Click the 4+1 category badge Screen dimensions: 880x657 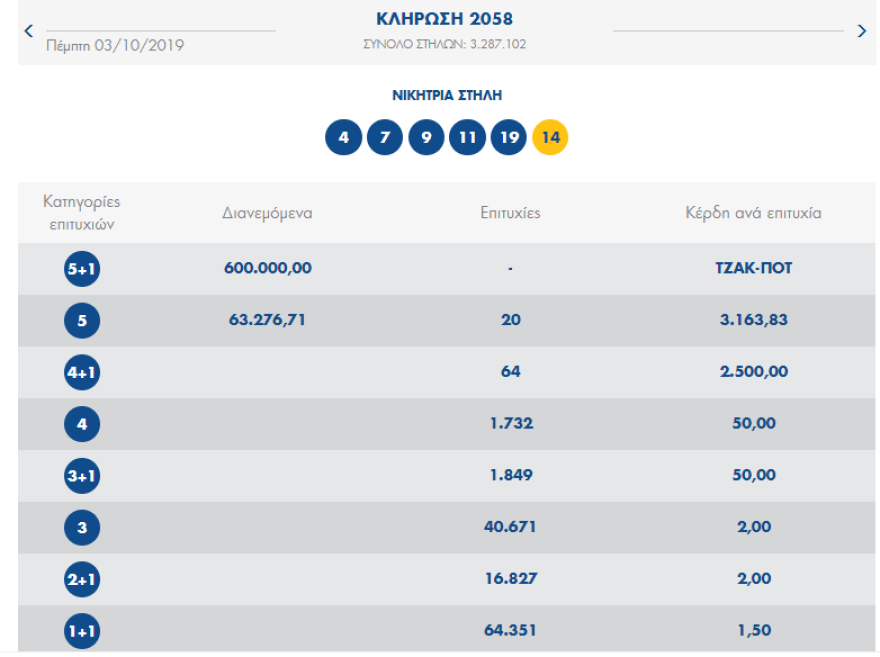(x=82, y=372)
